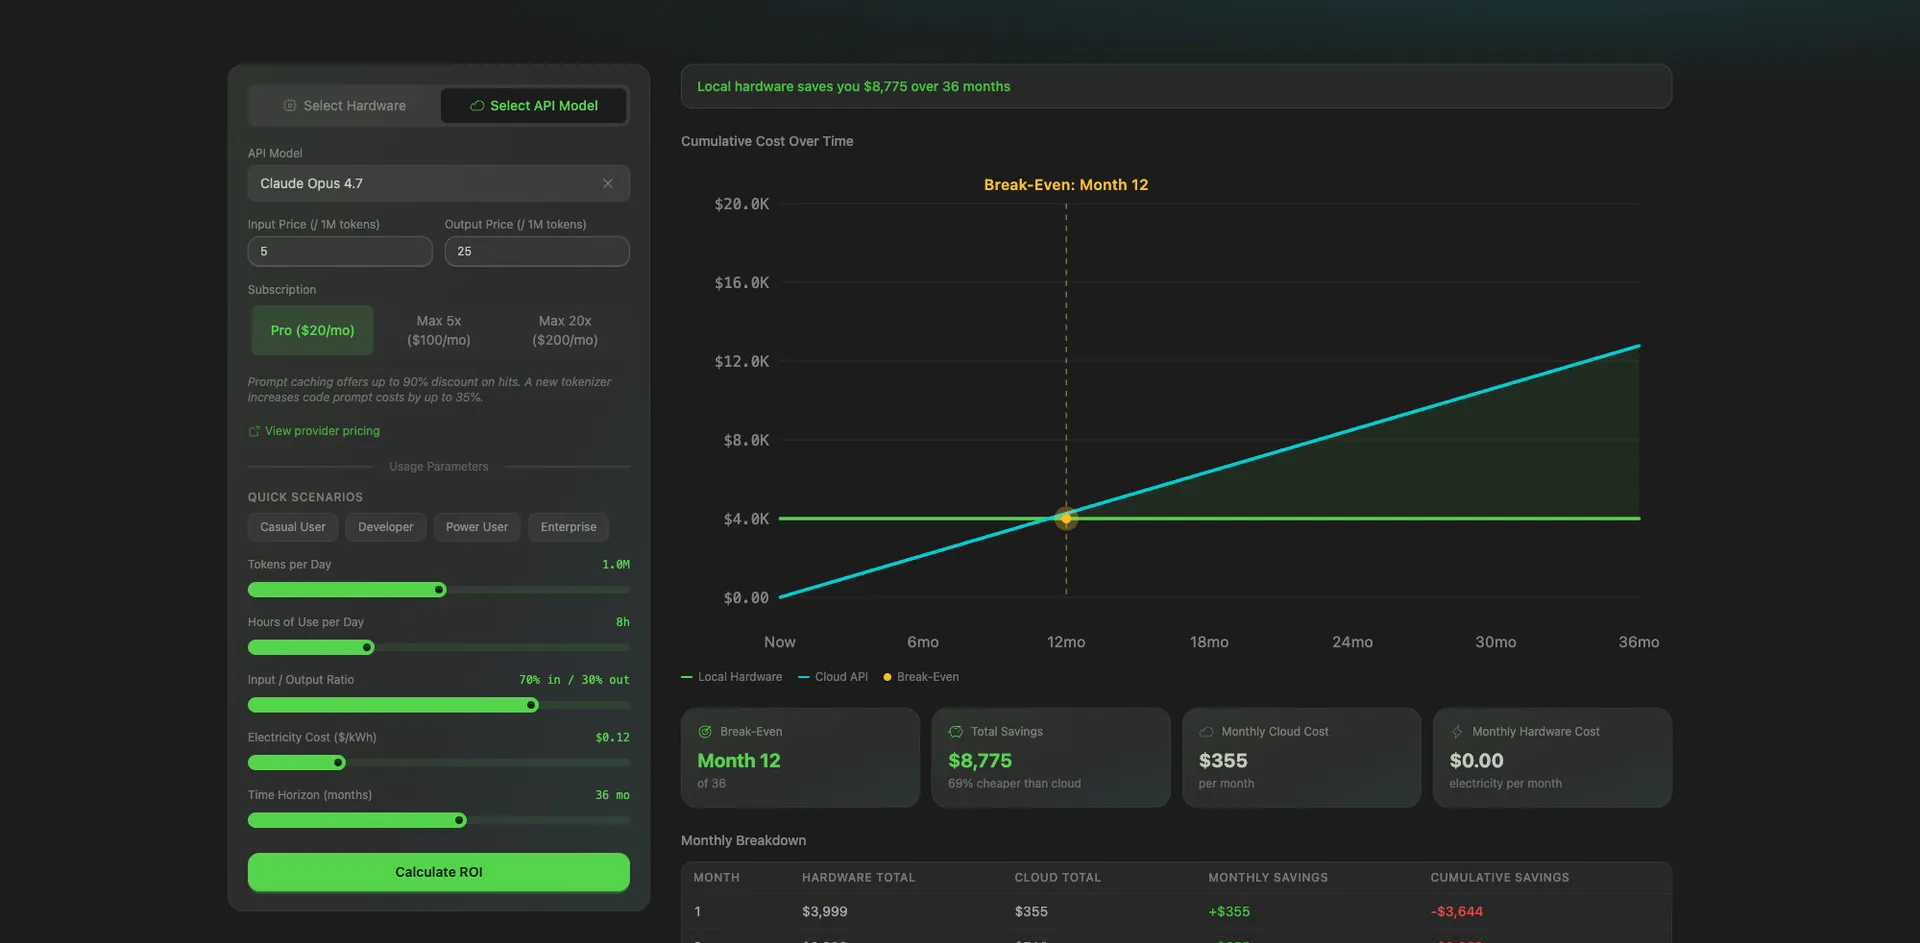This screenshot has width=1920, height=943.
Task: Click the savings icon on the Total Savings card
Action: (957, 731)
